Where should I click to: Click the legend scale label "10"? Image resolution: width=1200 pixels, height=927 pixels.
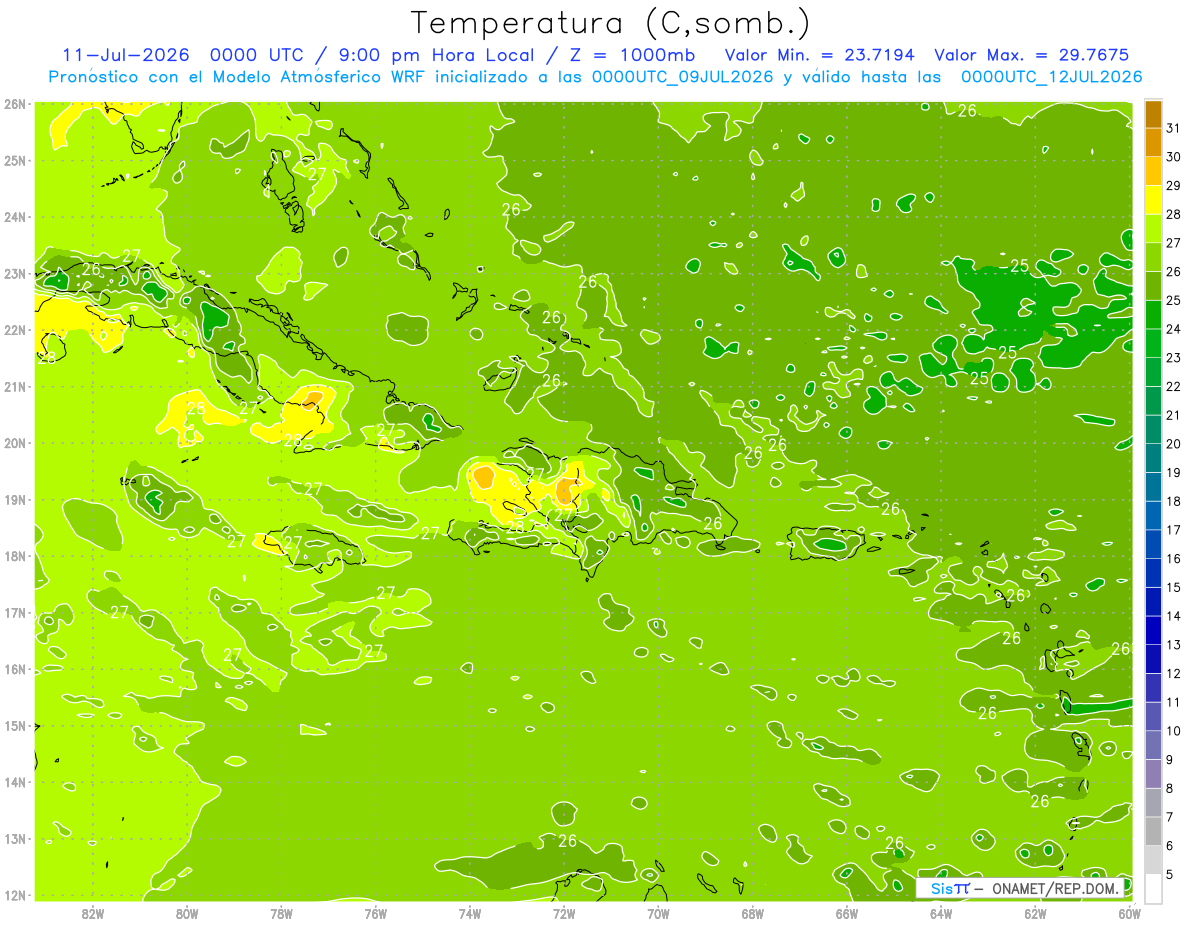pos(1173,731)
